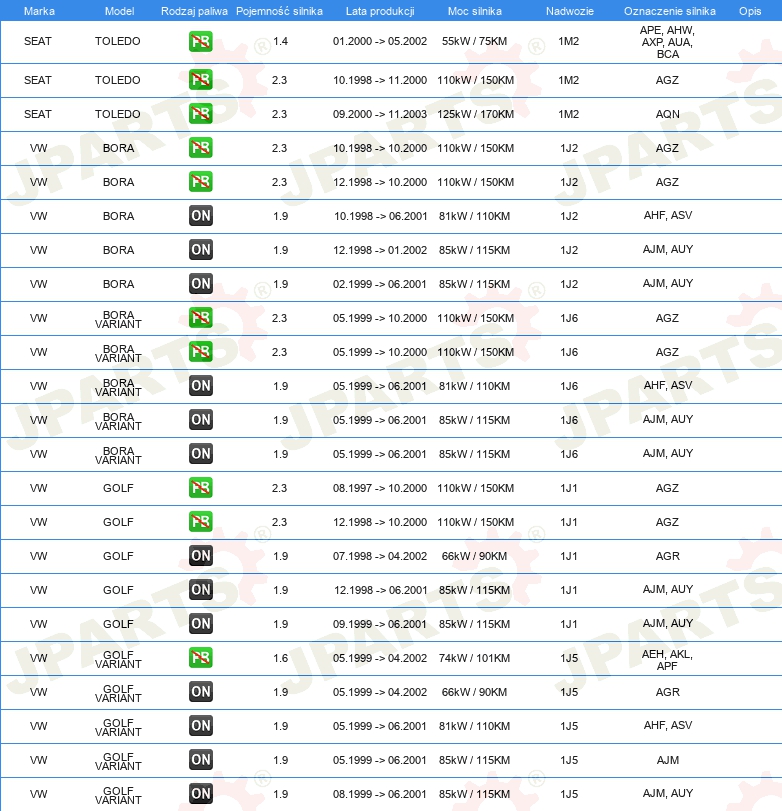Select date range '07.1998 -> 04.2002'
The width and height of the screenshot is (782, 811).
pos(380,556)
